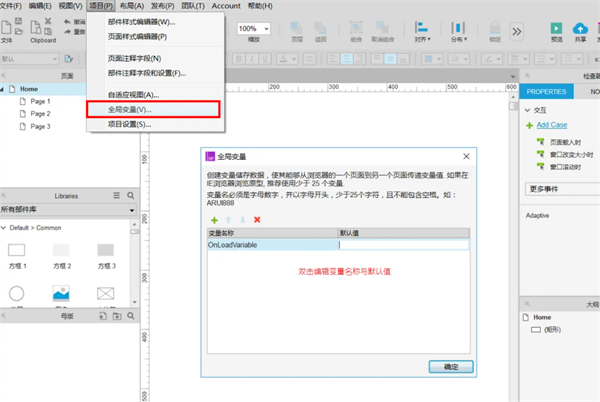This screenshot has height=402, width=600.
Task: Click the Libraries search magnifier icon
Action: (x=128, y=196)
